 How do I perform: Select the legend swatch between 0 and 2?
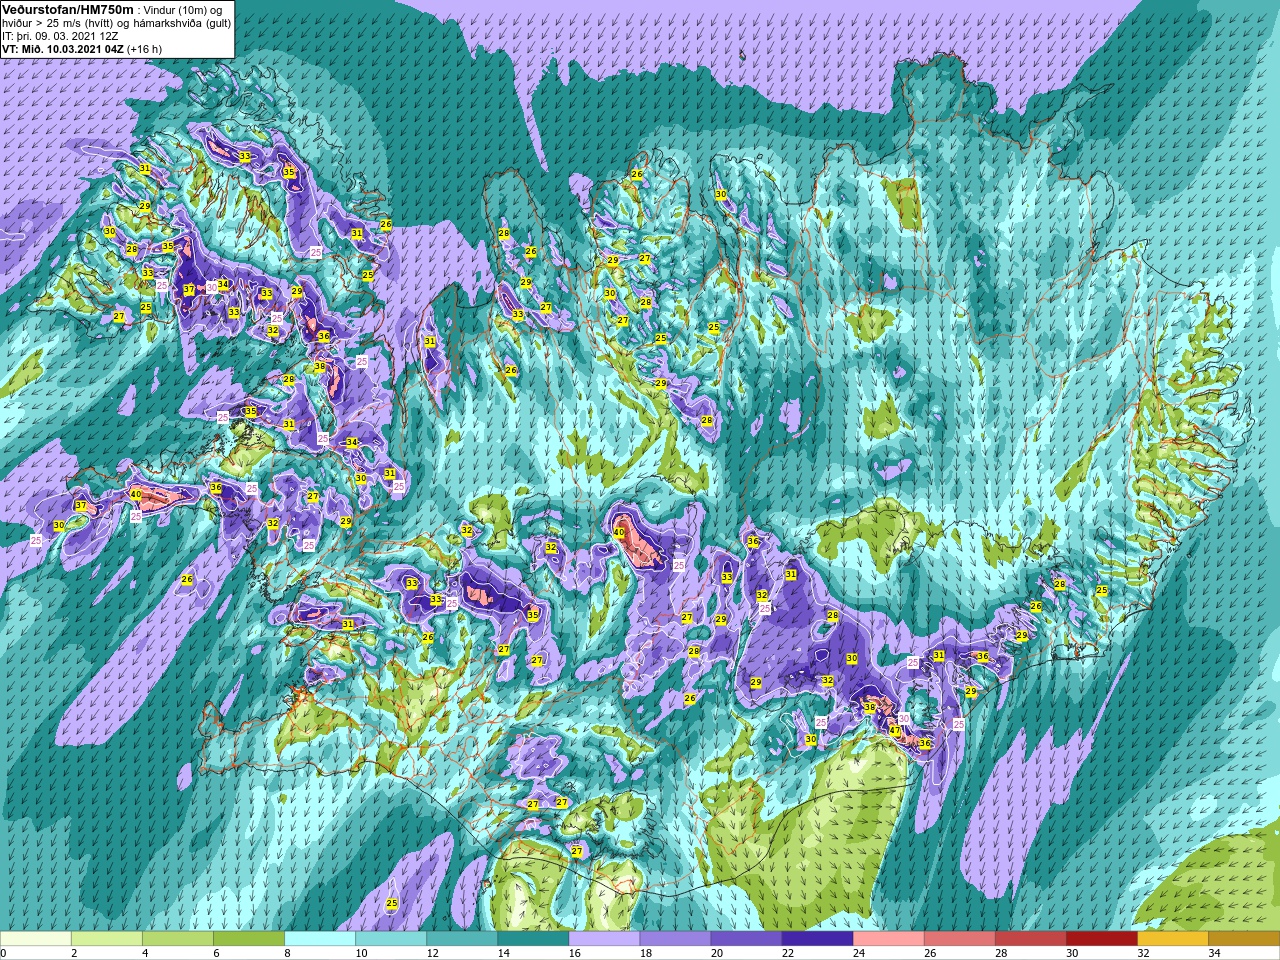(36, 939)
